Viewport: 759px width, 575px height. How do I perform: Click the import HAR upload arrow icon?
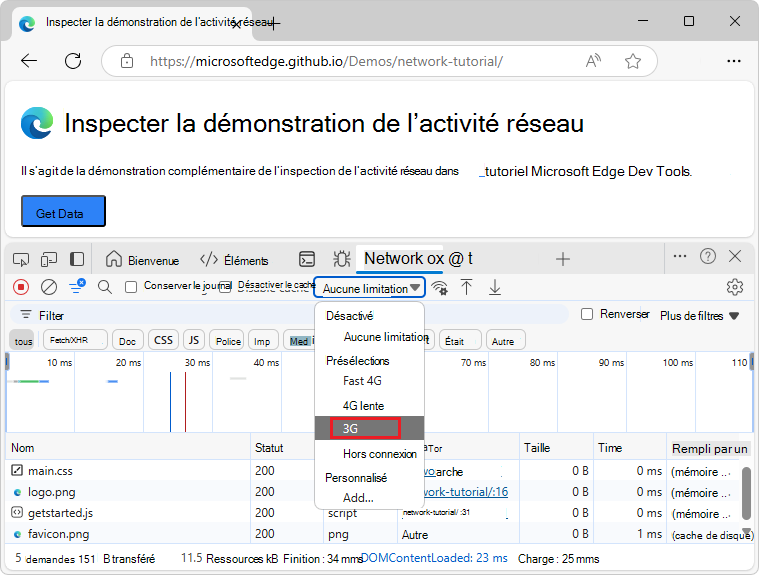[466, 287]
